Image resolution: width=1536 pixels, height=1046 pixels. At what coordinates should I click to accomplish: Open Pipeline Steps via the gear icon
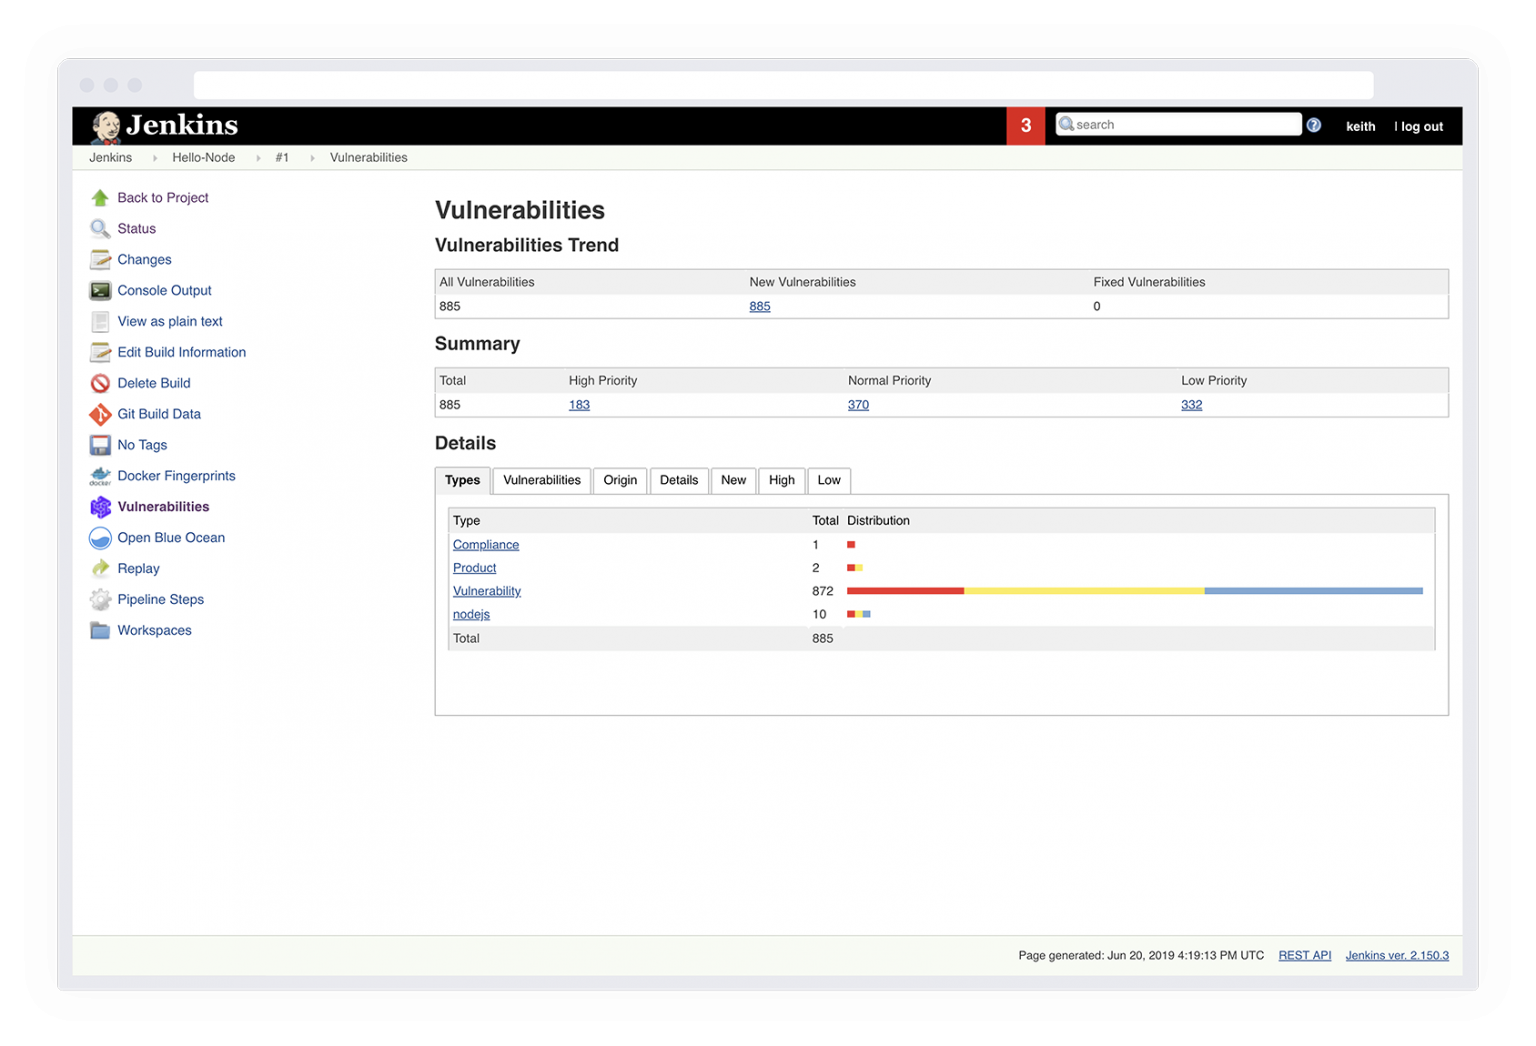pyautogui.click(x=100, y=599)
